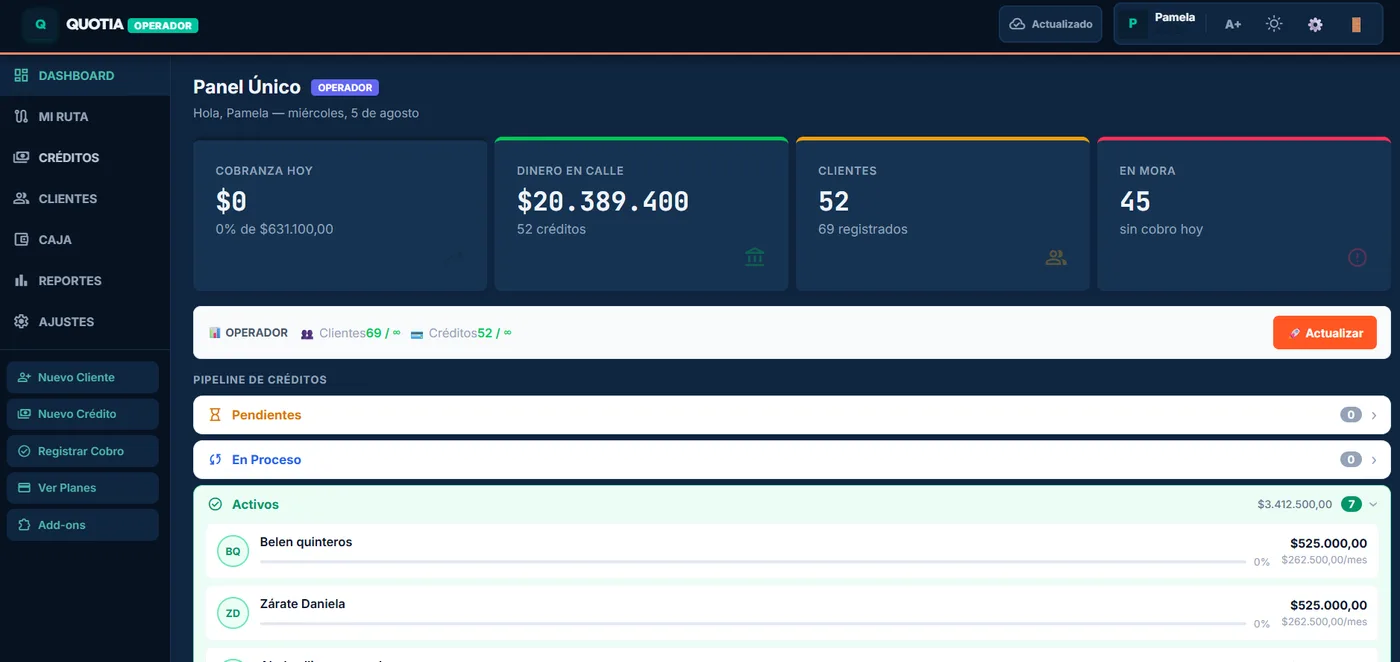Click the text sin cobro hoy
The width and height of the screenshot is (1400, 662).
coord(1161,229)
